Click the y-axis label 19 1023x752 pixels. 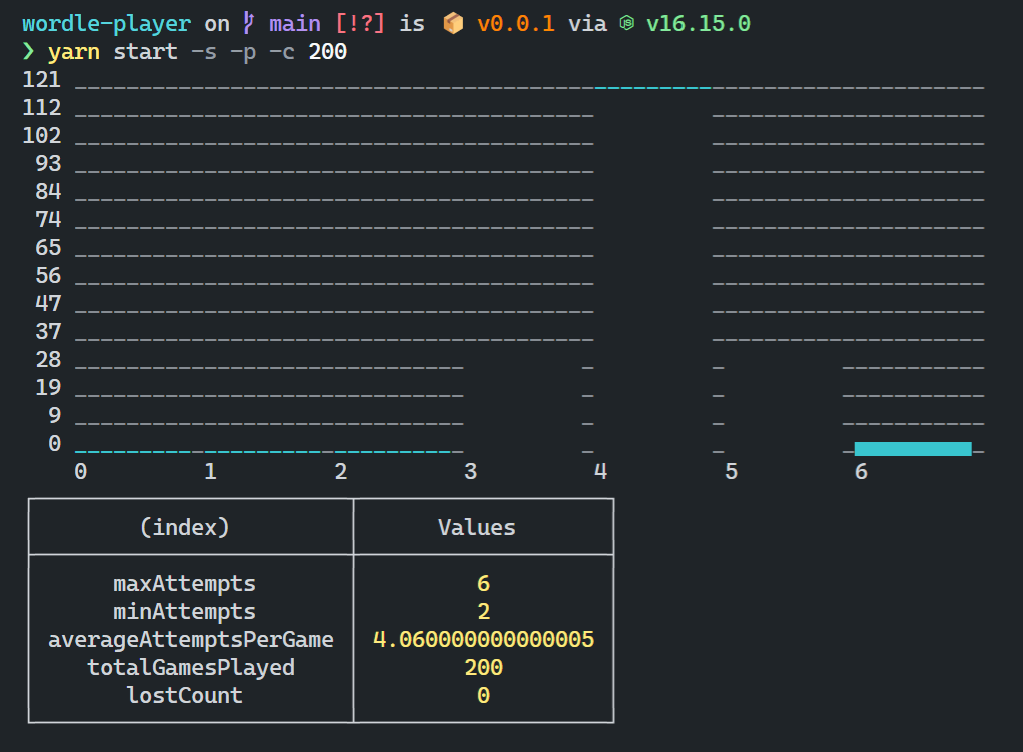[x=48, y=388]
